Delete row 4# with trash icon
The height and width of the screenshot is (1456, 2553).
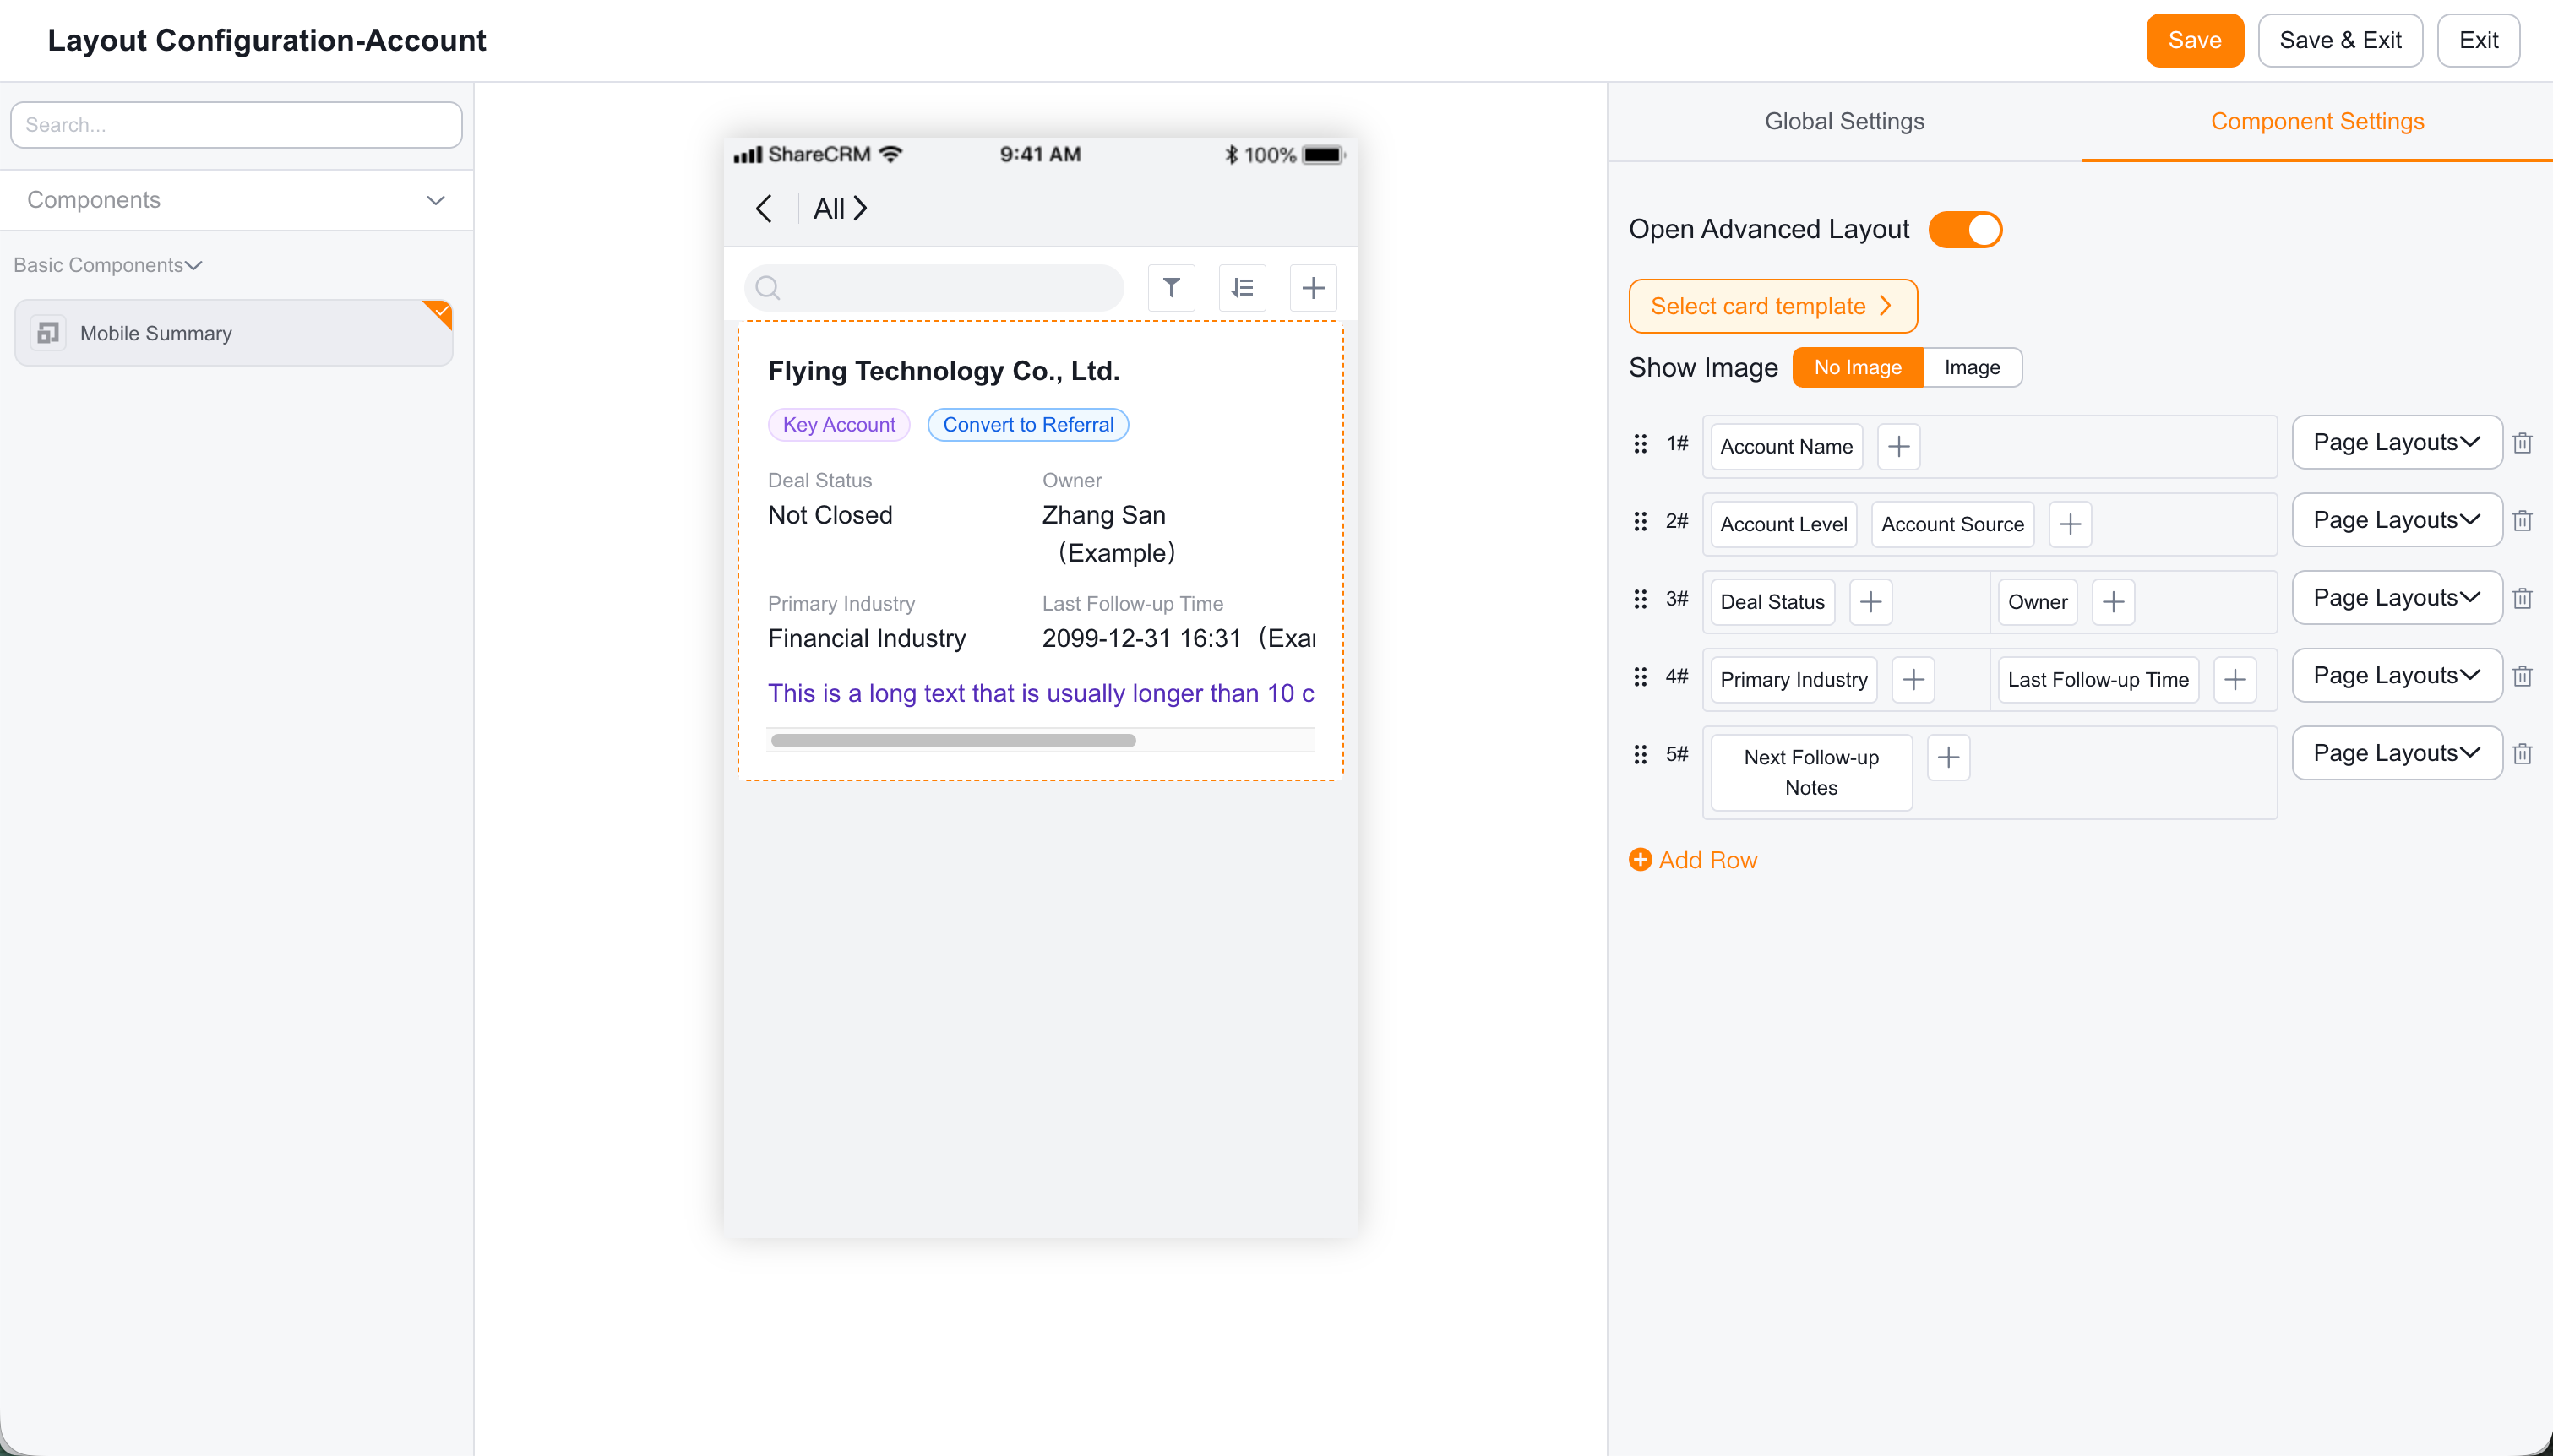2522,676
